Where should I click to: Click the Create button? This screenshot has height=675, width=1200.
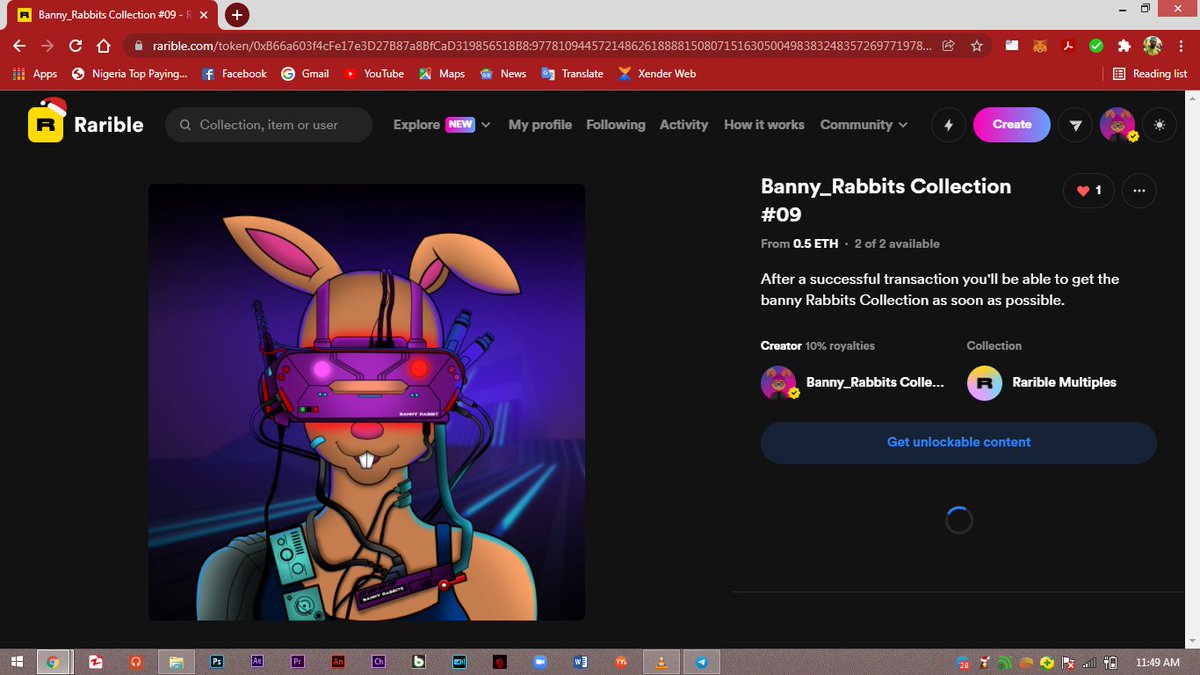[1012, 125]
